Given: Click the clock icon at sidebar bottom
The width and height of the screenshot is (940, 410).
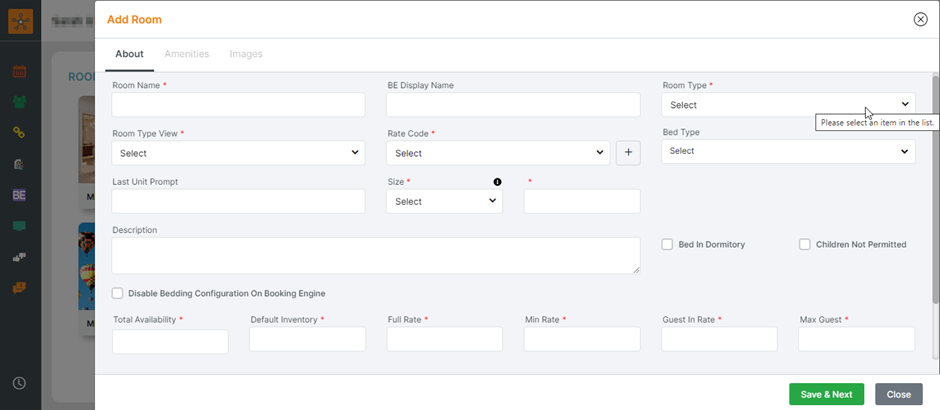Looking at the screenshot, I should [19, 383].
